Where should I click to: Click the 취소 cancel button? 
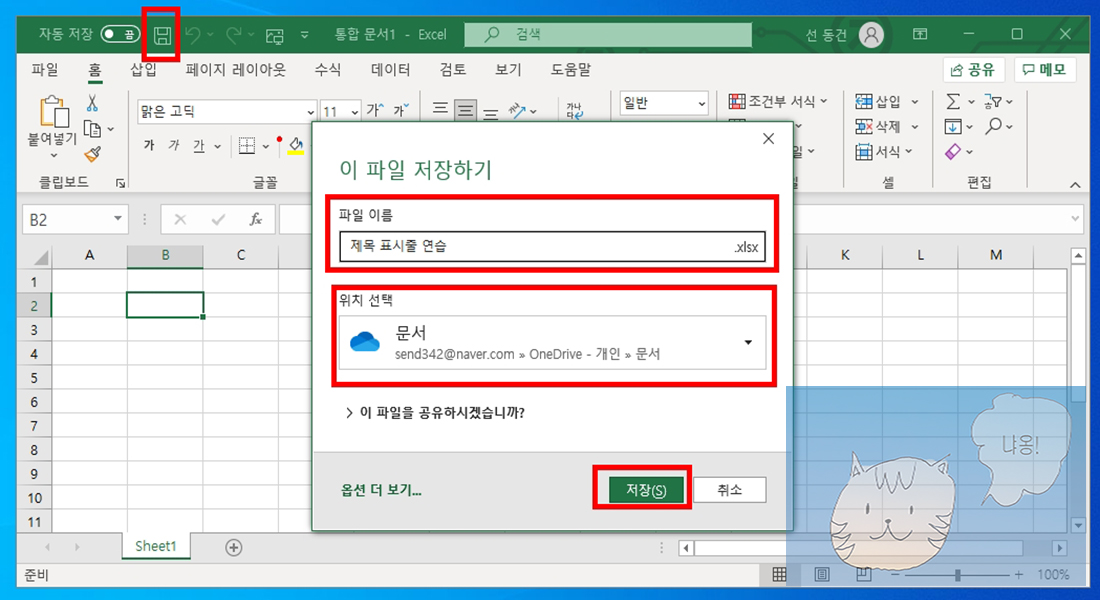(x=730, y=490)
